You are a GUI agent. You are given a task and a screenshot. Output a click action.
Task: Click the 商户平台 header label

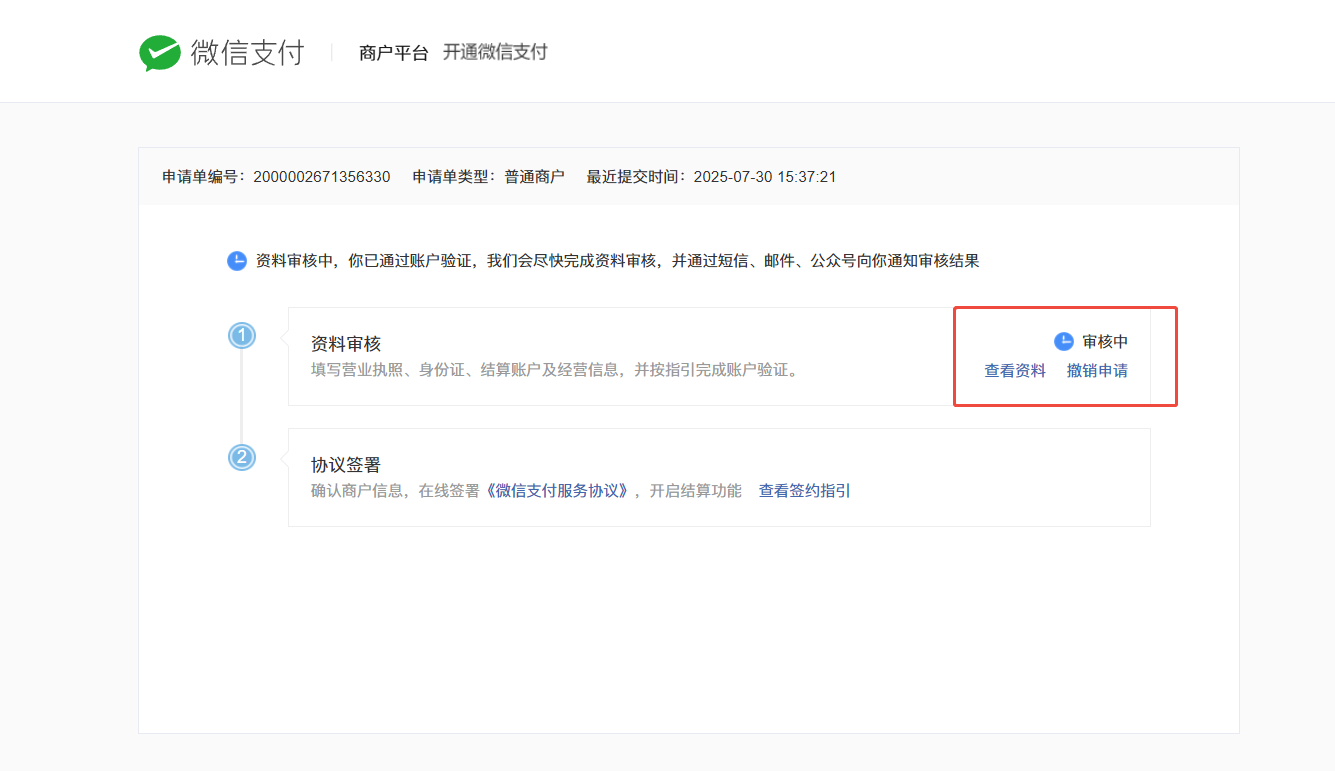point(394,53)
